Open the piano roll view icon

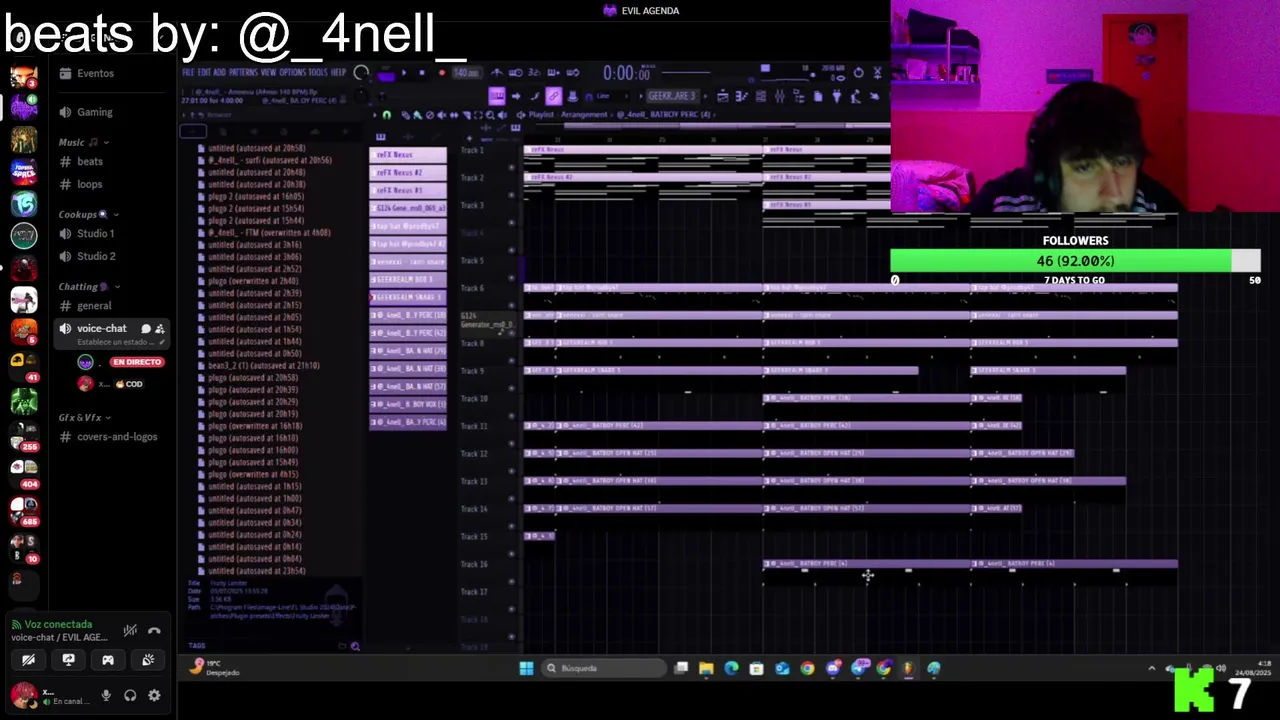pos(742,96)
